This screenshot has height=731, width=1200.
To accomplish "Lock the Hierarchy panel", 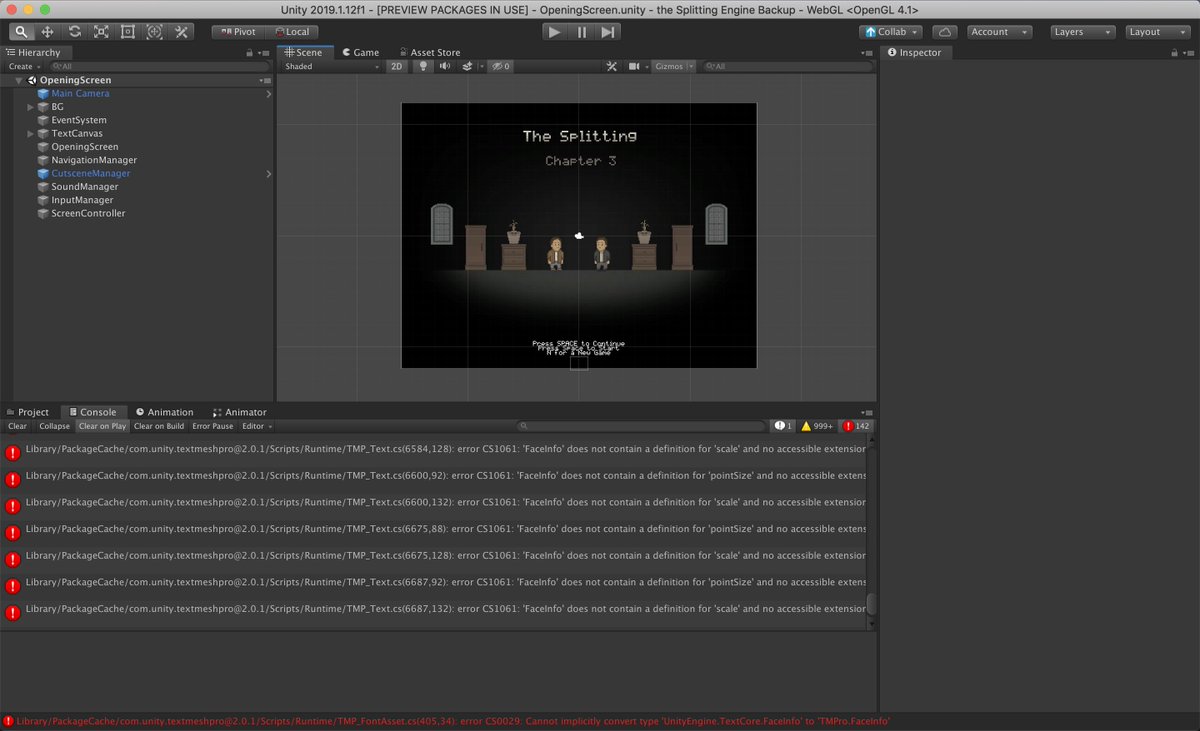I will [249, 52].
